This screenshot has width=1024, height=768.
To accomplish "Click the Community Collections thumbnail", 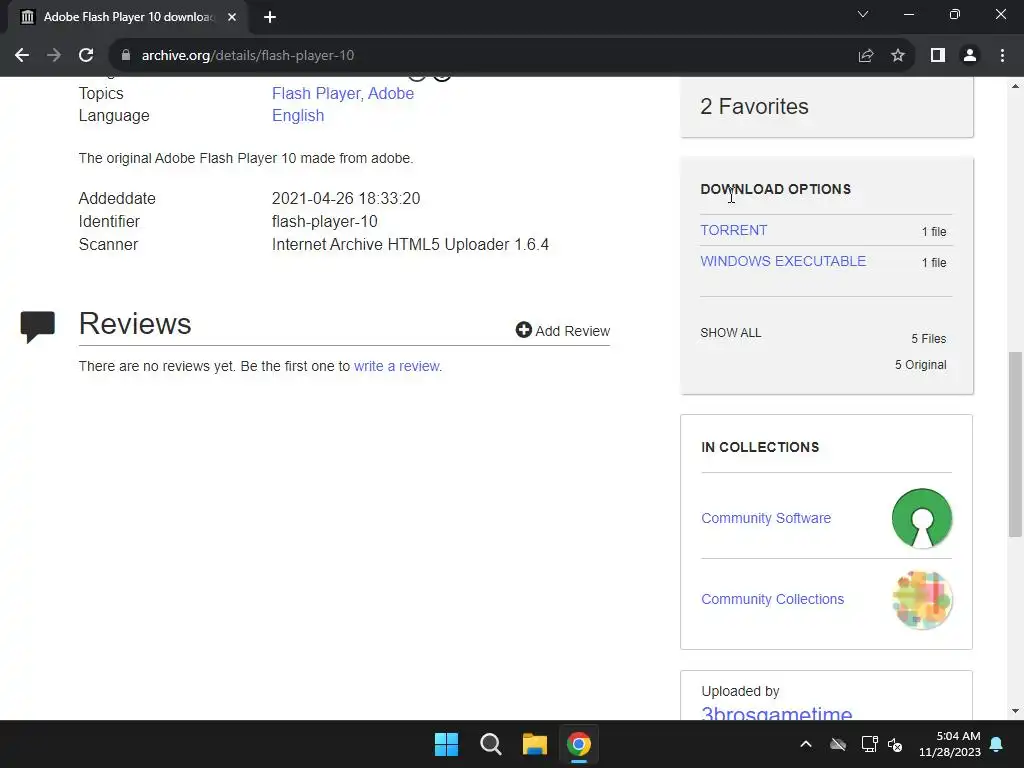I will [x=922, y=600].
